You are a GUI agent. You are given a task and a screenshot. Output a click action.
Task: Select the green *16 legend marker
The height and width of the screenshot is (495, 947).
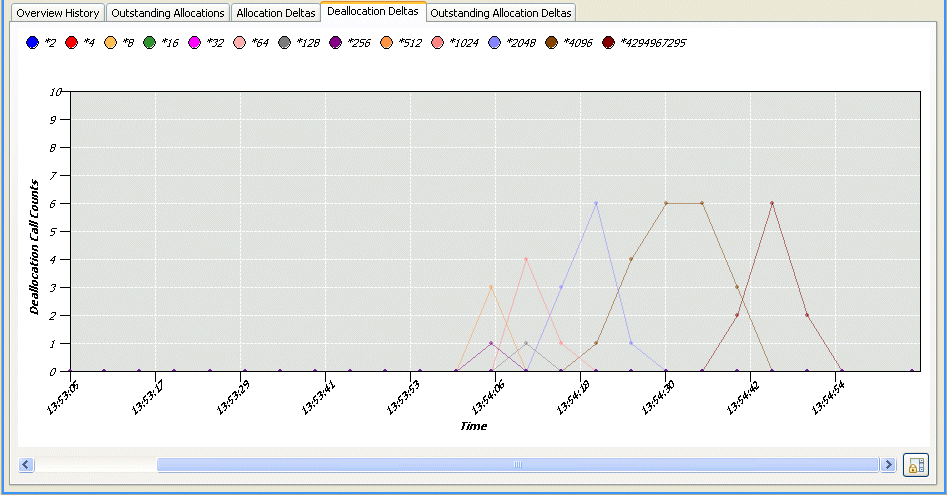(x=150, y=43)
